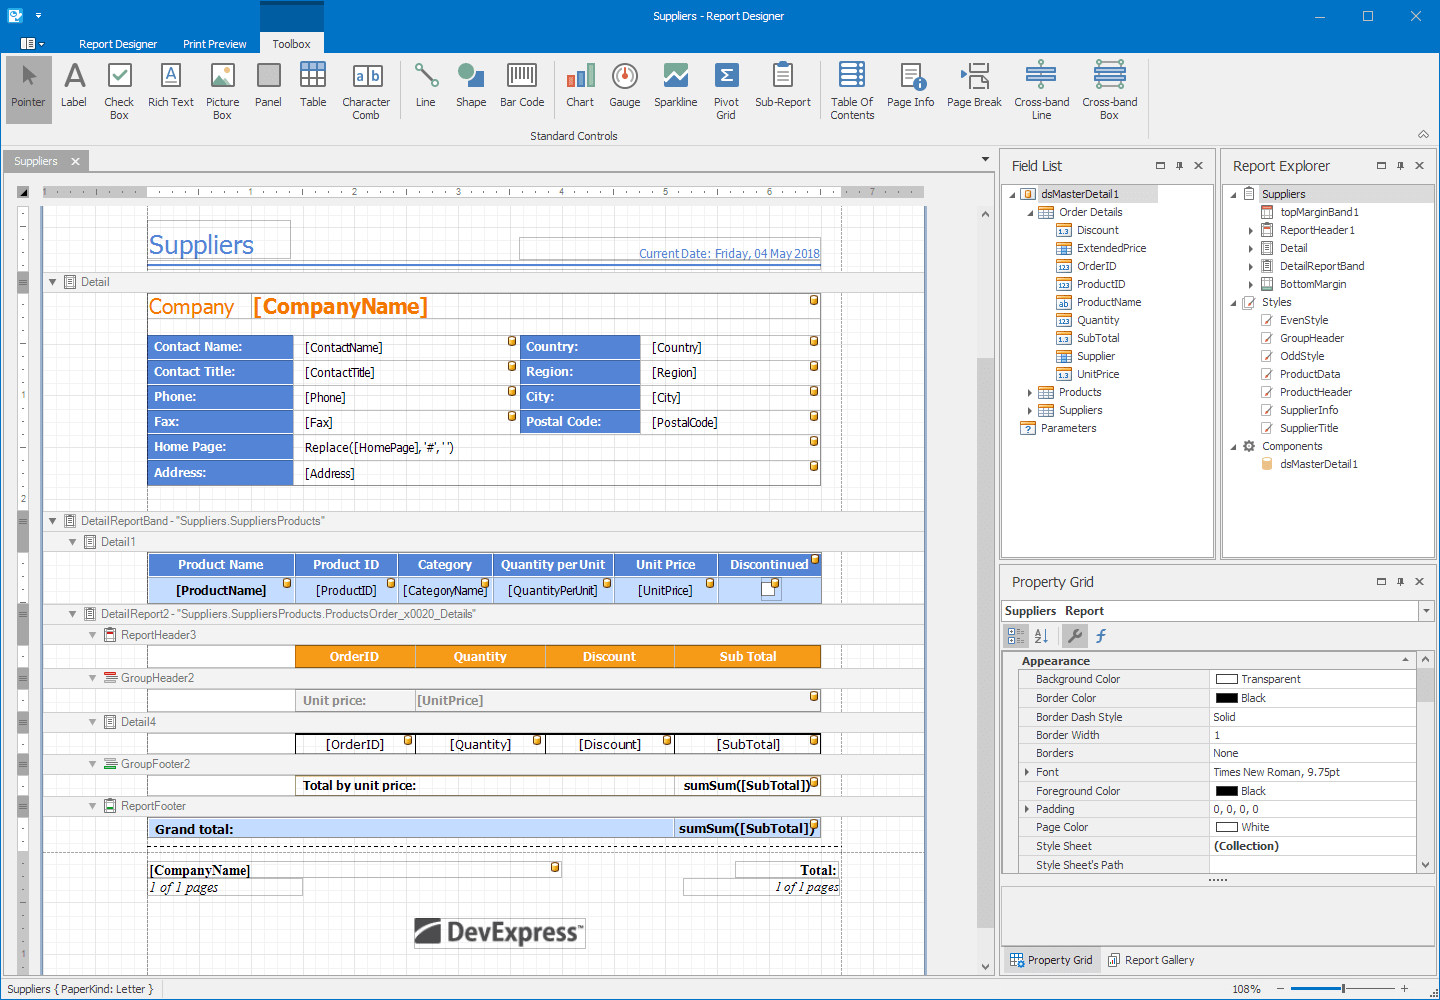The image size is (1440, 1000).
Task: Pick the Chart control from Standard Controls
Action: (x=580, y=88)
